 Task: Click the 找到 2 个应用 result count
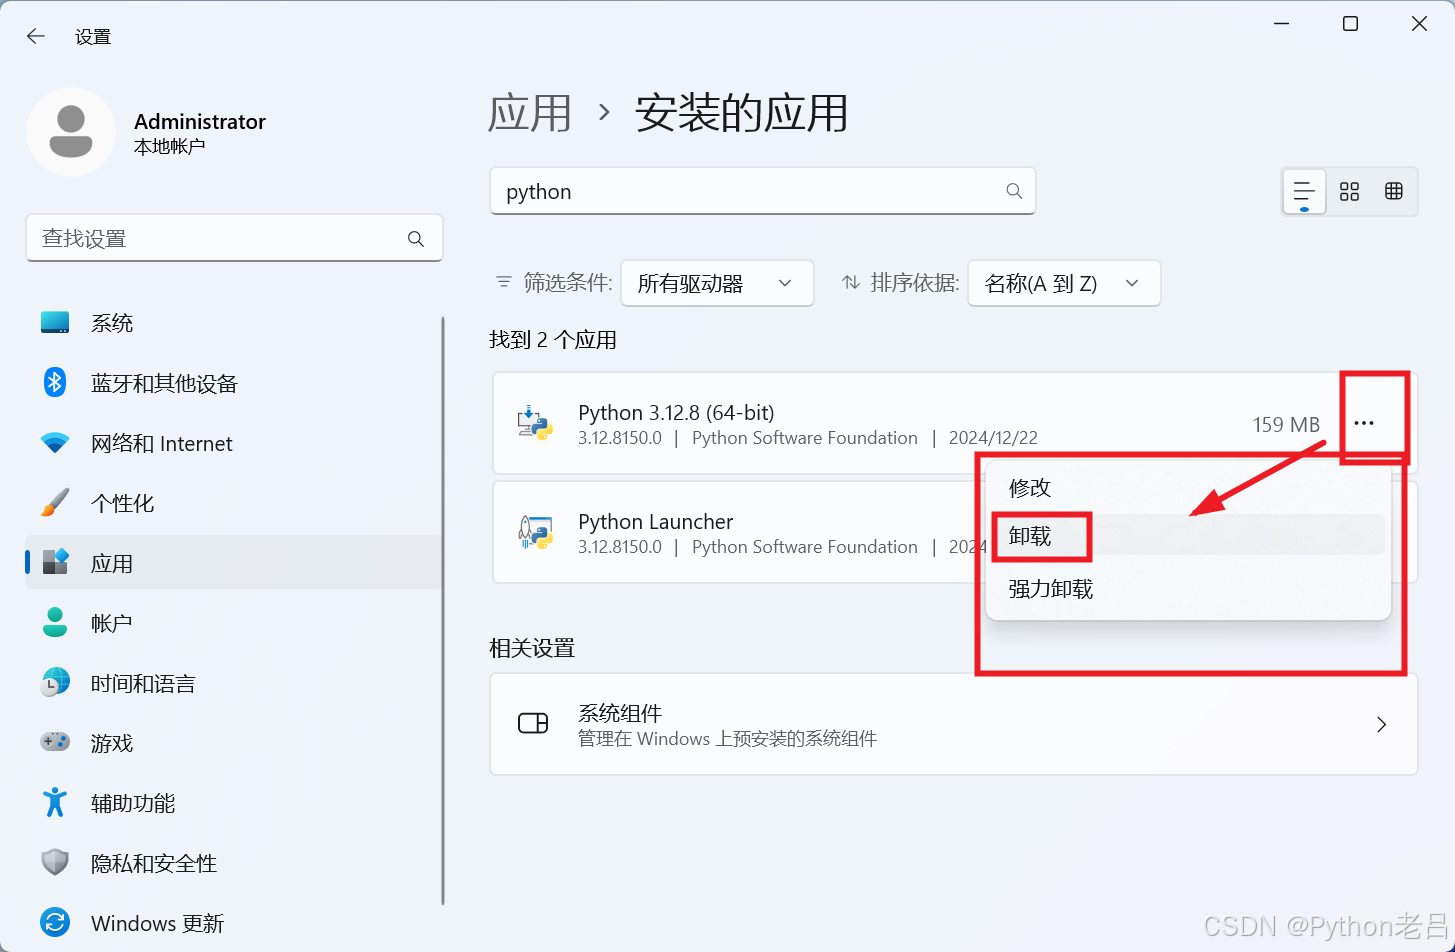point(553,340)
